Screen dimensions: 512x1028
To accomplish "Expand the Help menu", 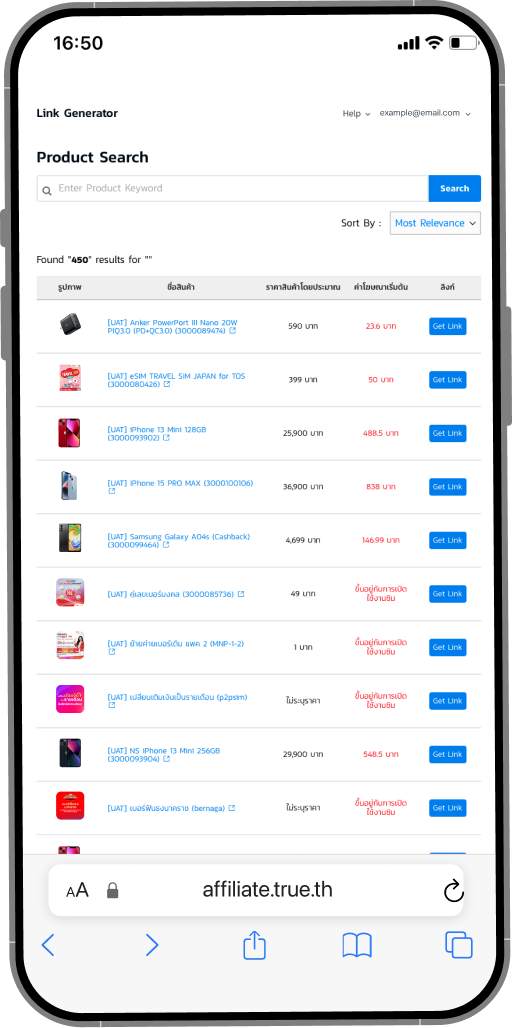I will (x=357, y=113).
